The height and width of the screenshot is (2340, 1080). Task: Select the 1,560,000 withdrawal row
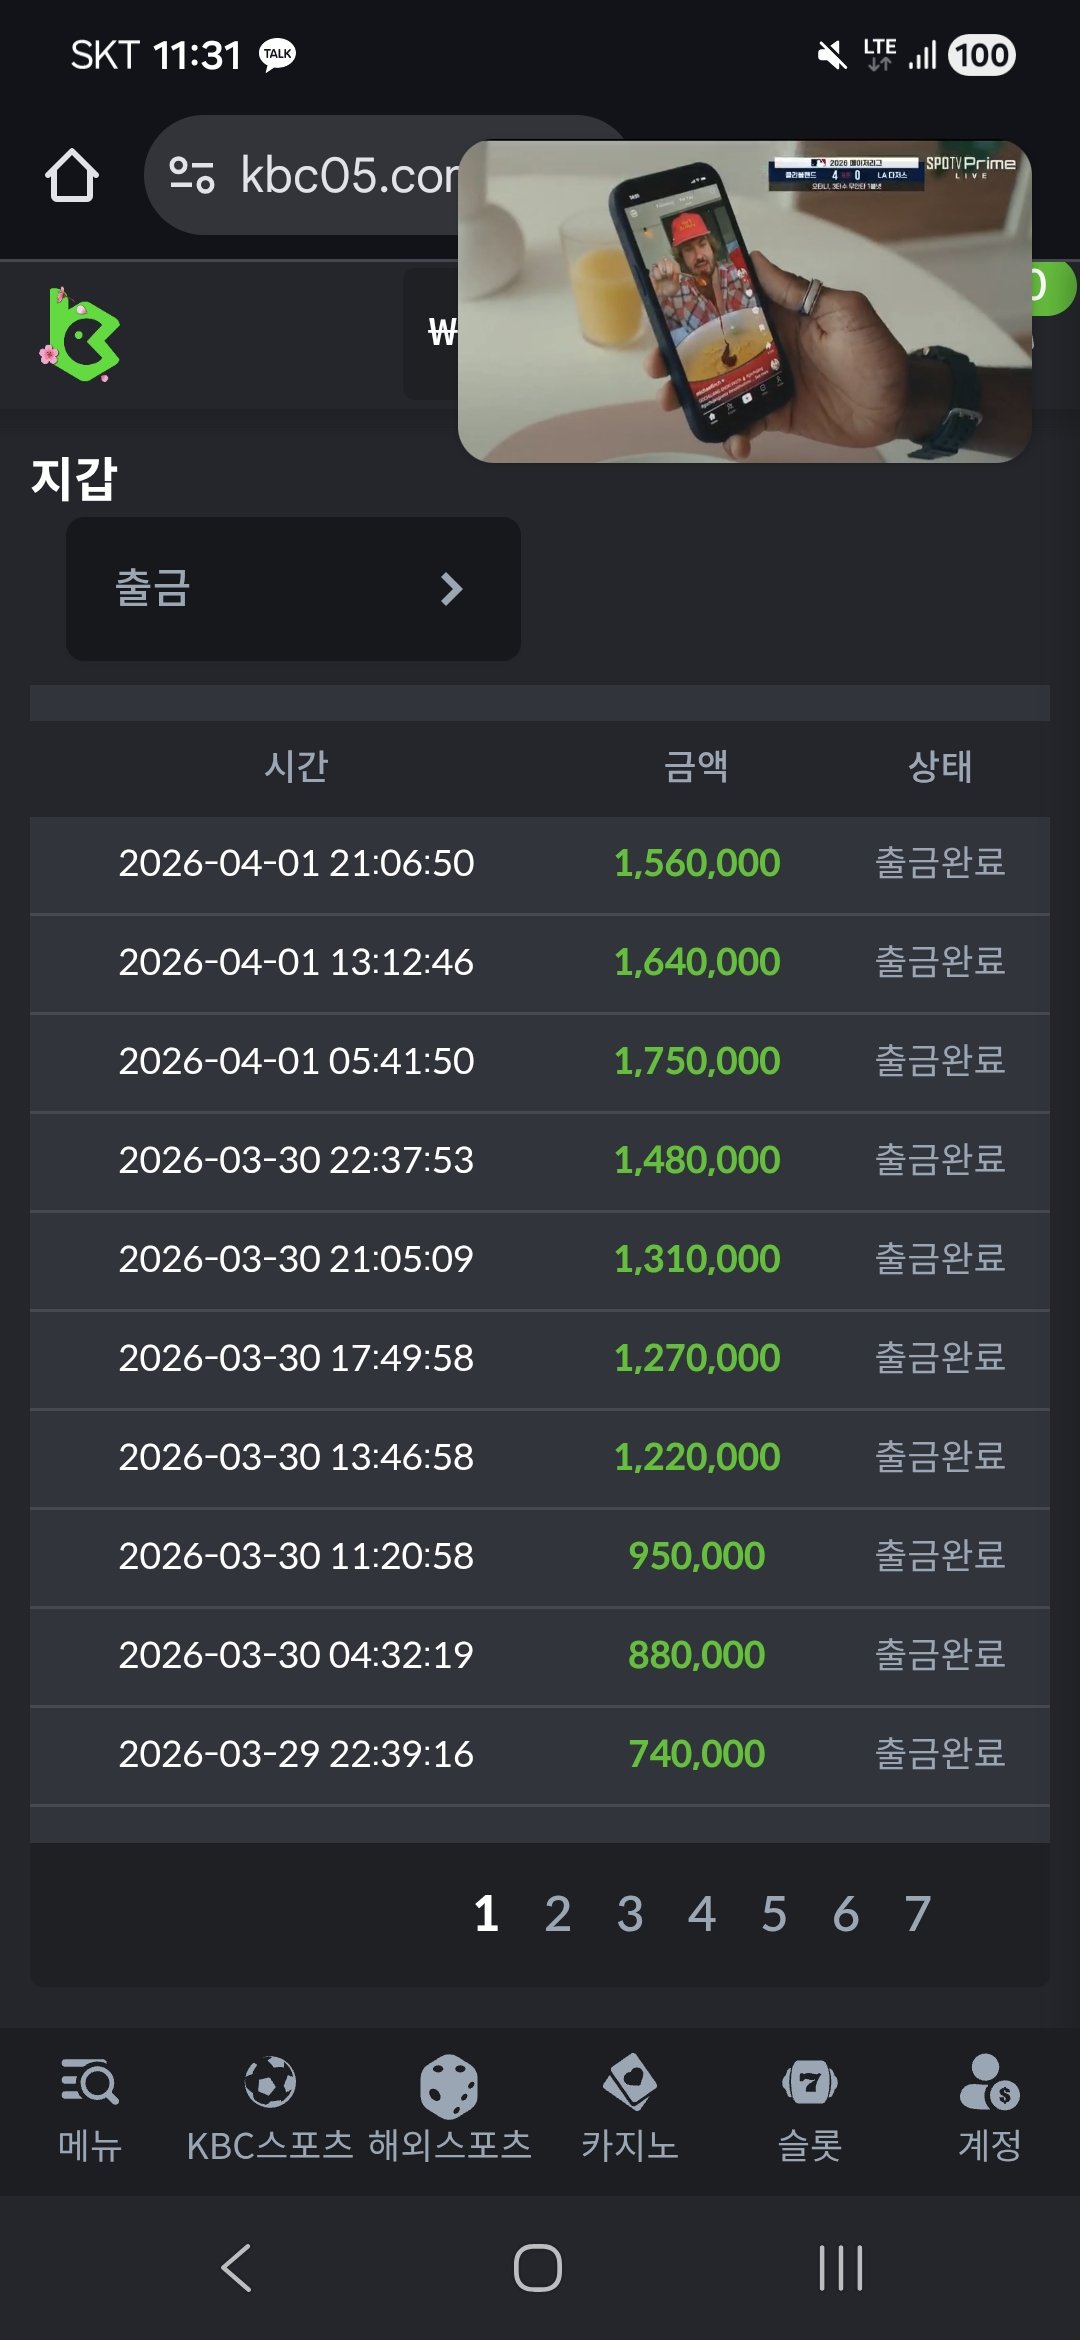coord(540,864)
